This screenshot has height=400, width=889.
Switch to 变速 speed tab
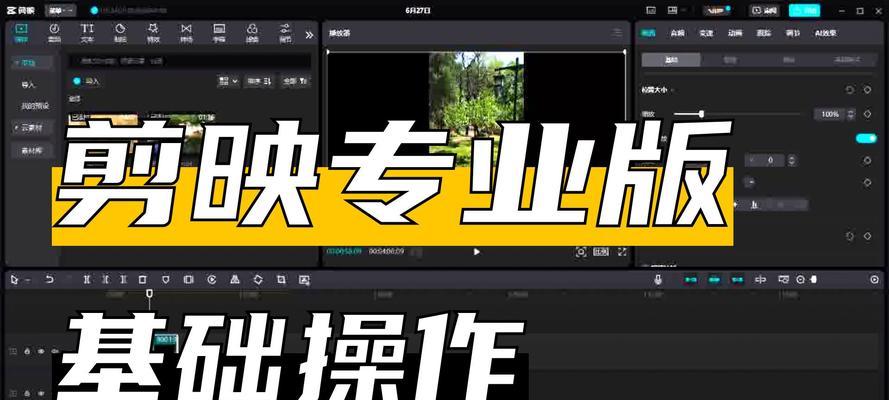pyautogui.click(x=706, y=33)
